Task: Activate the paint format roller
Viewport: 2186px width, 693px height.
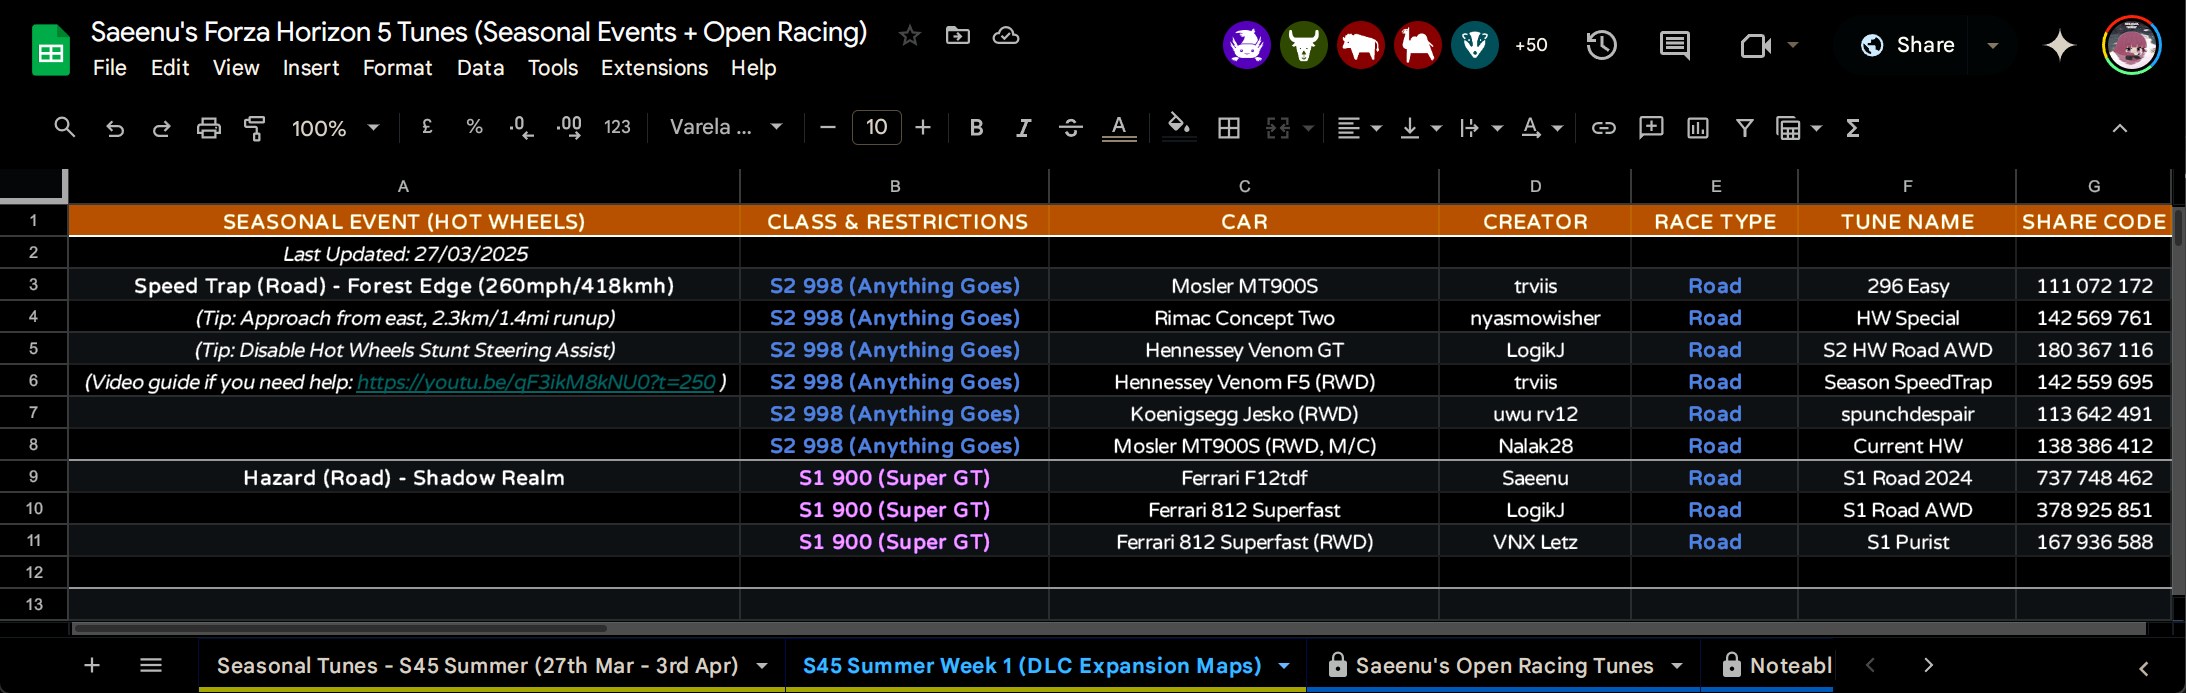Action: pos(255,128)
